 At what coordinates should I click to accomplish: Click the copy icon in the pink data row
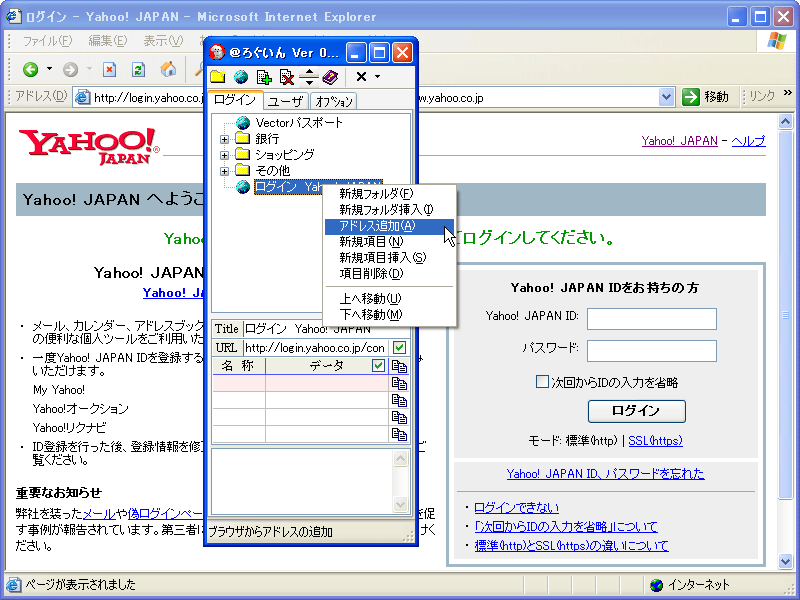(x=399, y=383)
